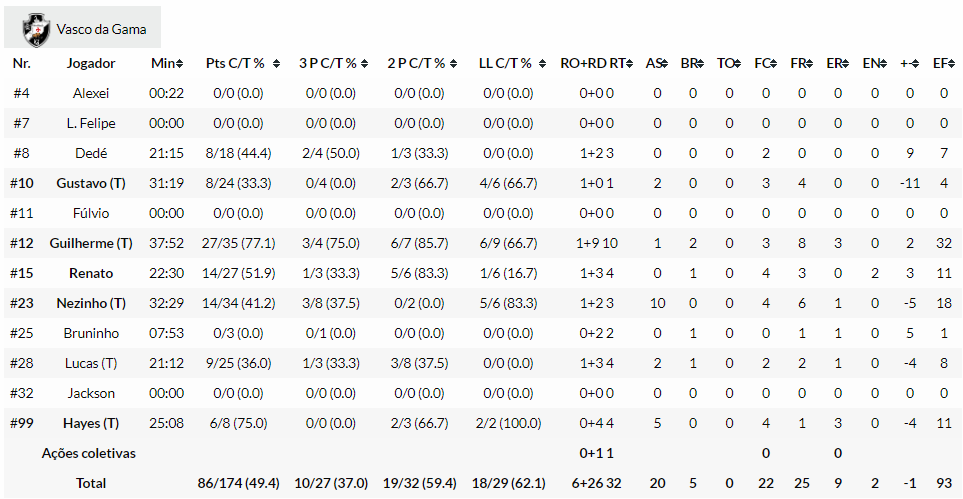The image size is (963, 499).
Task: Sort by RO+RD RT rebounds arrows
Action: [x=629, y=64]
